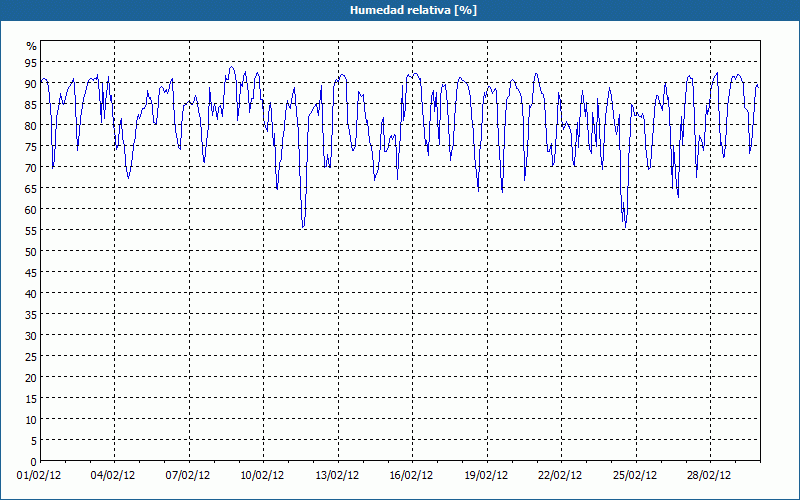Click the 10 value on the vertical axis

tap(32, 420)
